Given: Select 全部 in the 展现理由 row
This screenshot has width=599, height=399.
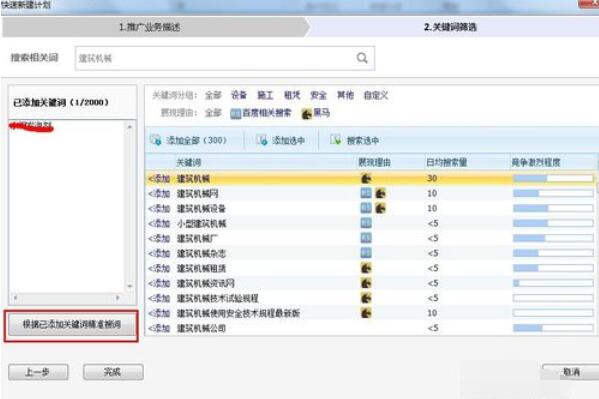Looking at the screenshot, I should pos(213,113).
